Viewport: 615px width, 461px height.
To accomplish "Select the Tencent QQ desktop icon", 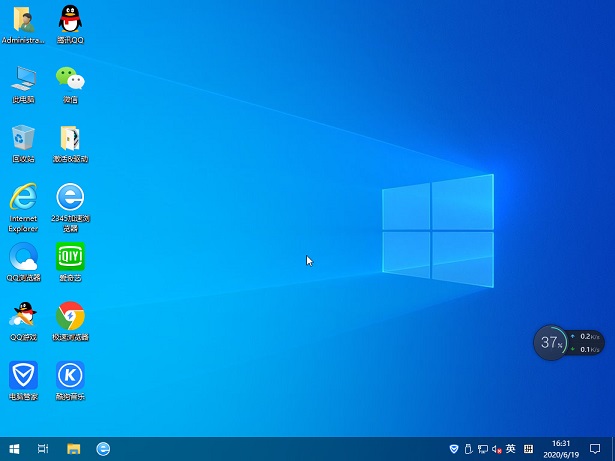I will point(70,20).
